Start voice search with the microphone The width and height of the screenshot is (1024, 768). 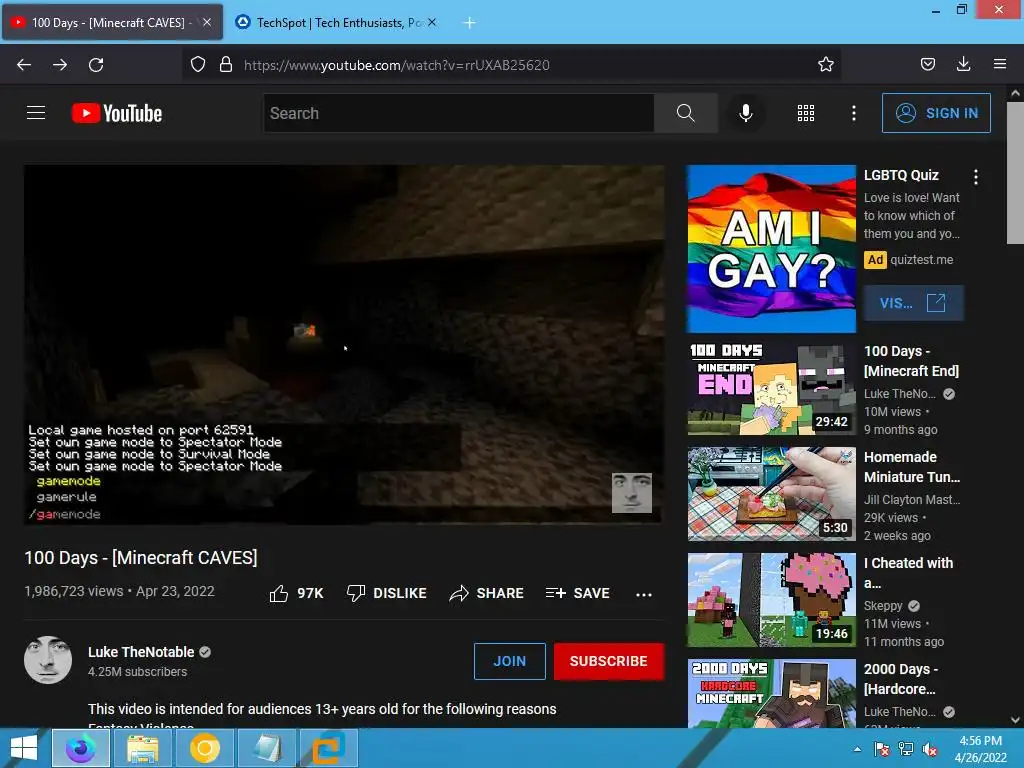point(745,113)
